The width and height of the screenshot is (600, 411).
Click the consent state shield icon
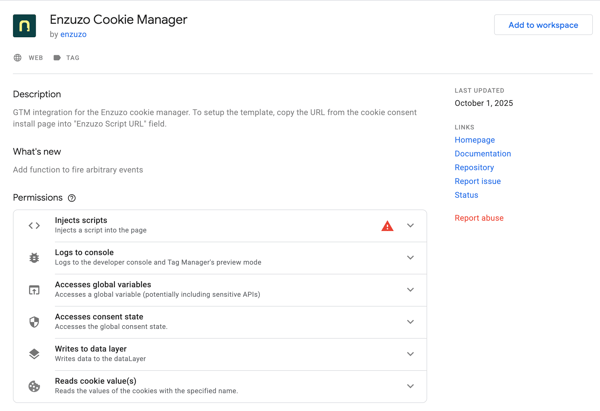tap(34, 322)
